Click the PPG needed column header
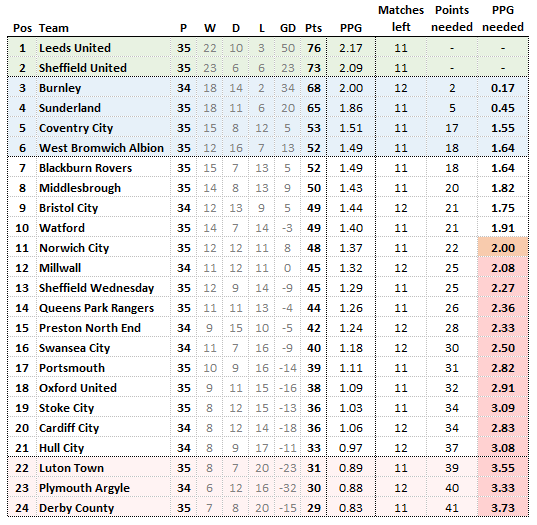 [503, 19]
